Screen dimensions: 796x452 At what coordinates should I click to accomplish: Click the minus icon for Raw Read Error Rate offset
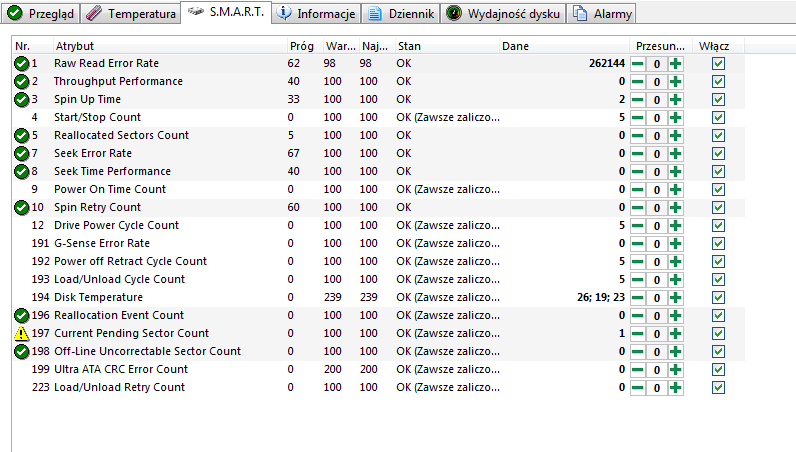pyautogui.click(x=638, y=63)
